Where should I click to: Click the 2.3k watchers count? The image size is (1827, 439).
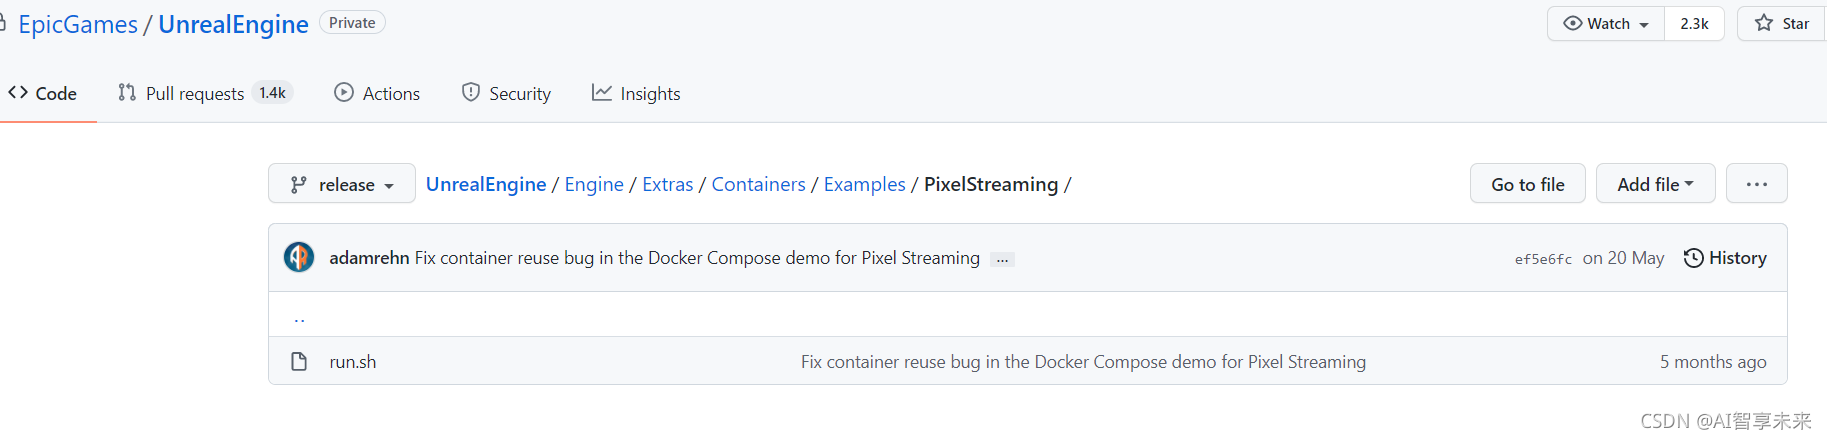tap(1694, 23)
